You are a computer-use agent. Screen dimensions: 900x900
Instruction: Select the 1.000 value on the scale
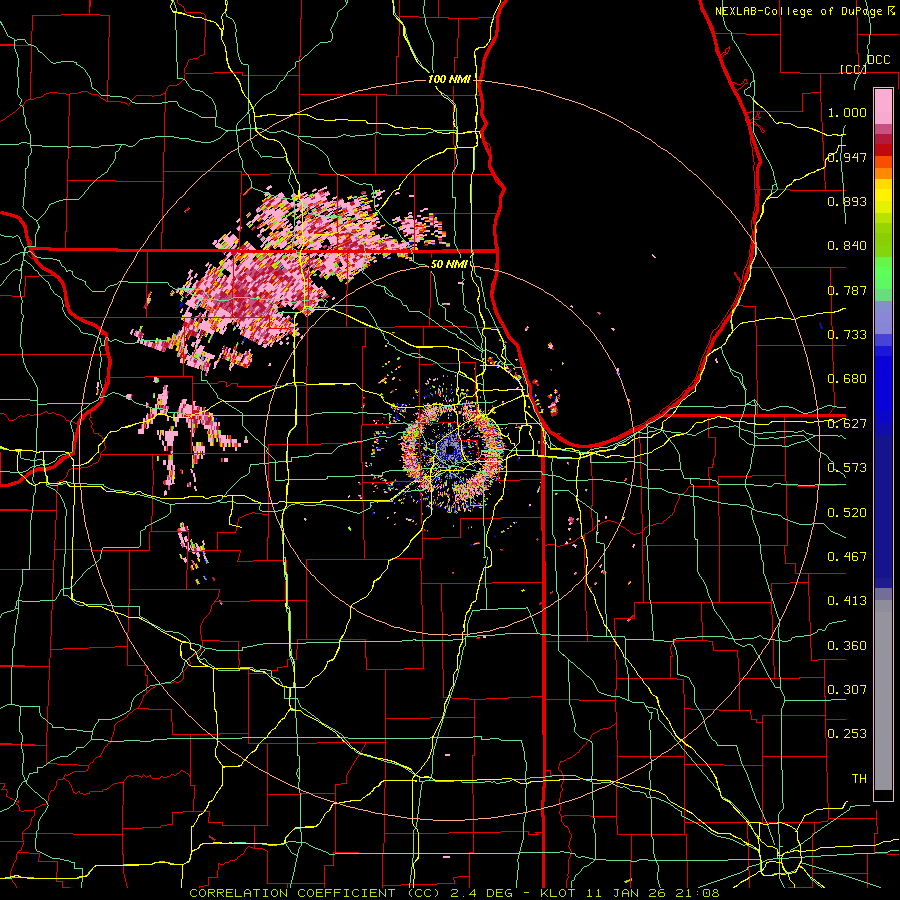click(847, 112)
